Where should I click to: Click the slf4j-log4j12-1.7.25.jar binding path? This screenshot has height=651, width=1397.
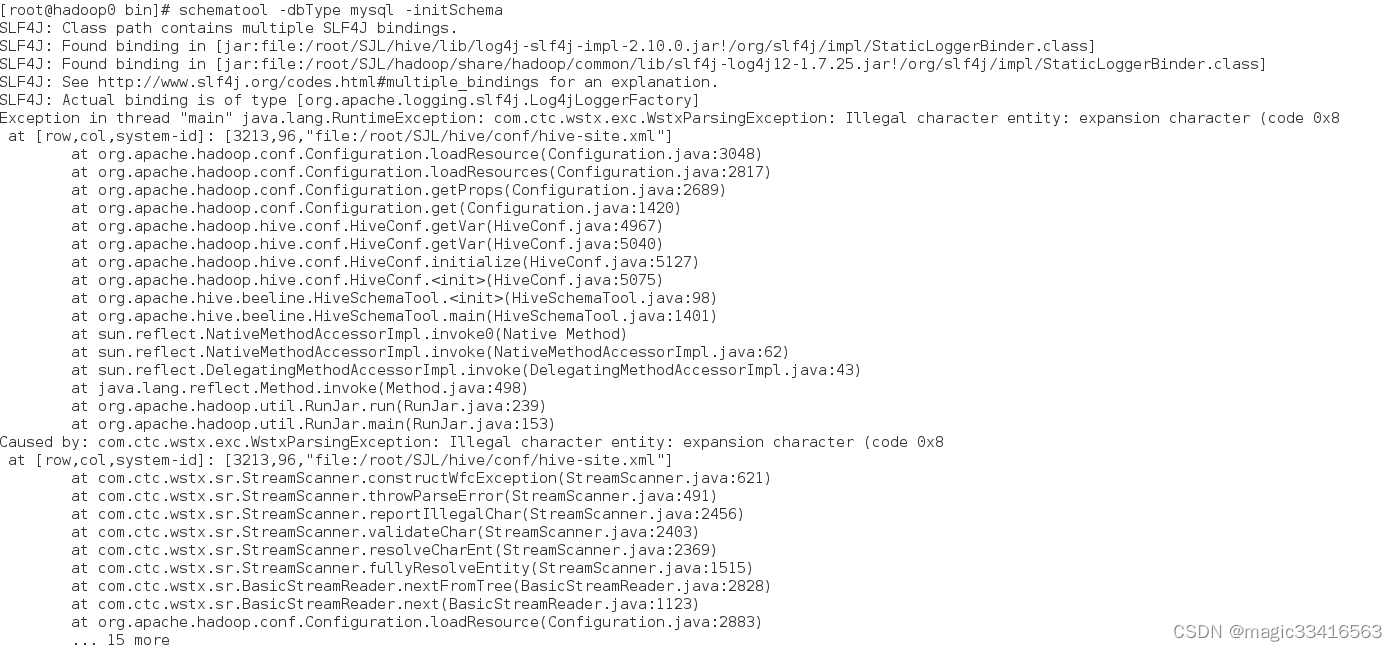click(741, 64)
